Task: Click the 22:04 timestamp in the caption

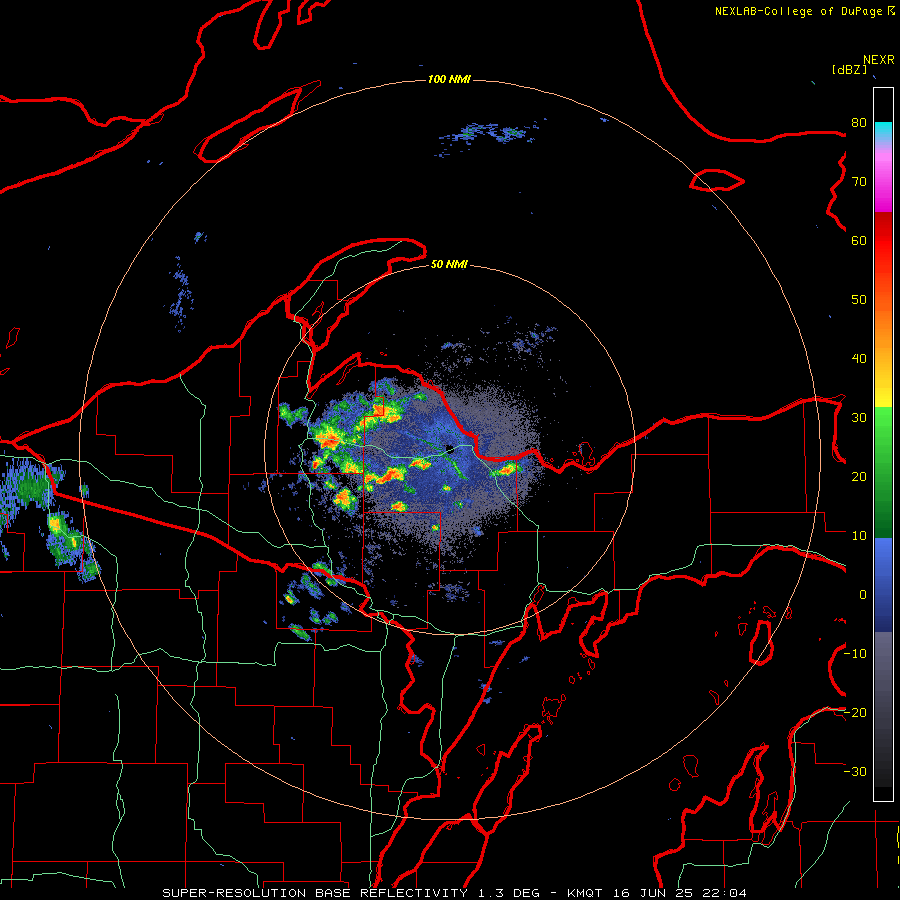Action: [726, 893]
